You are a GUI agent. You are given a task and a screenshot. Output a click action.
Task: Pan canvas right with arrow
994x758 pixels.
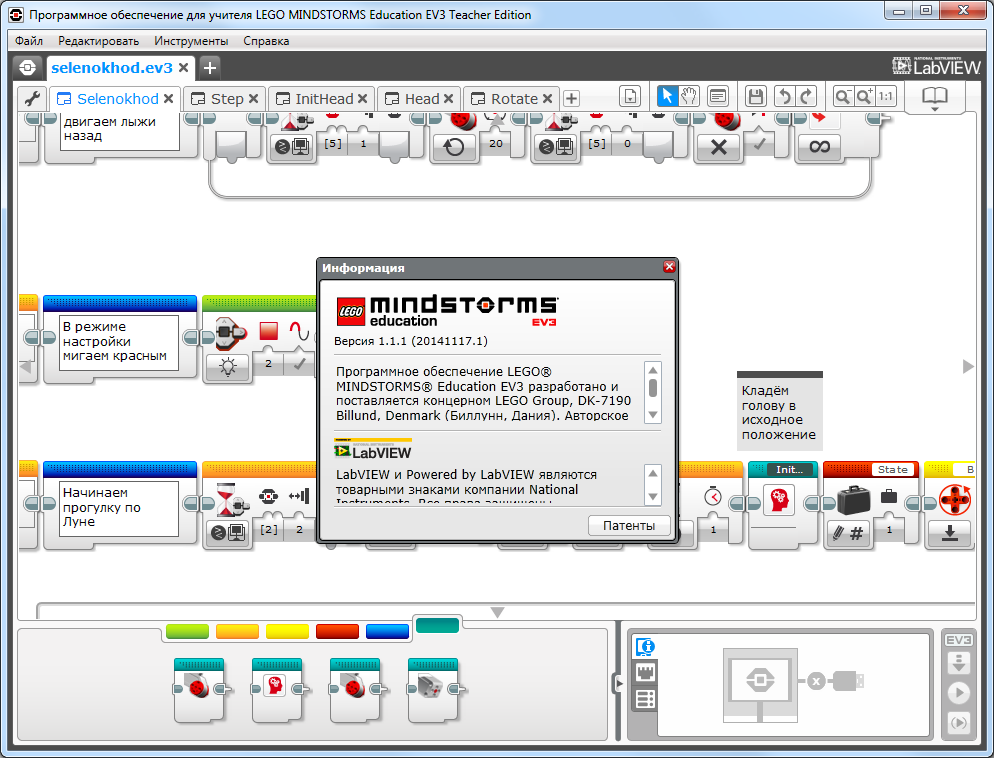[968, 366]
